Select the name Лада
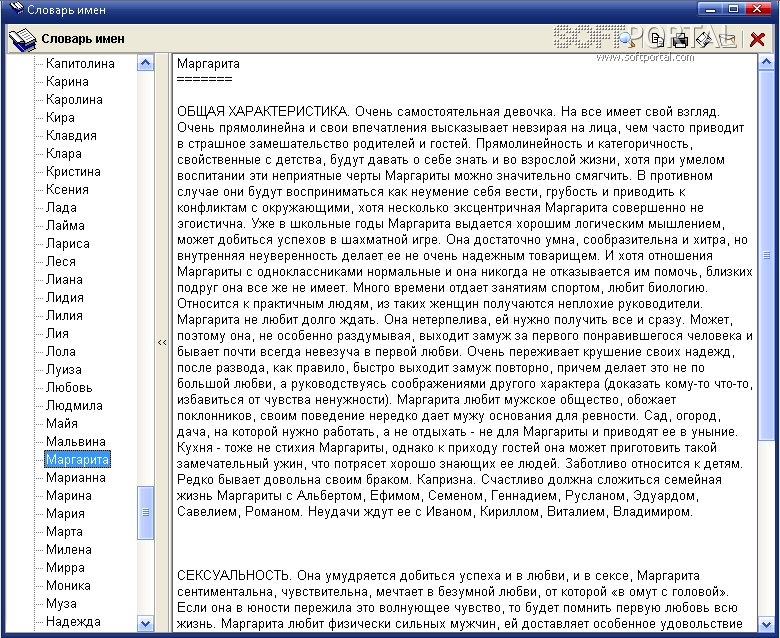This screenshot has width=780, height=638. 61,207
